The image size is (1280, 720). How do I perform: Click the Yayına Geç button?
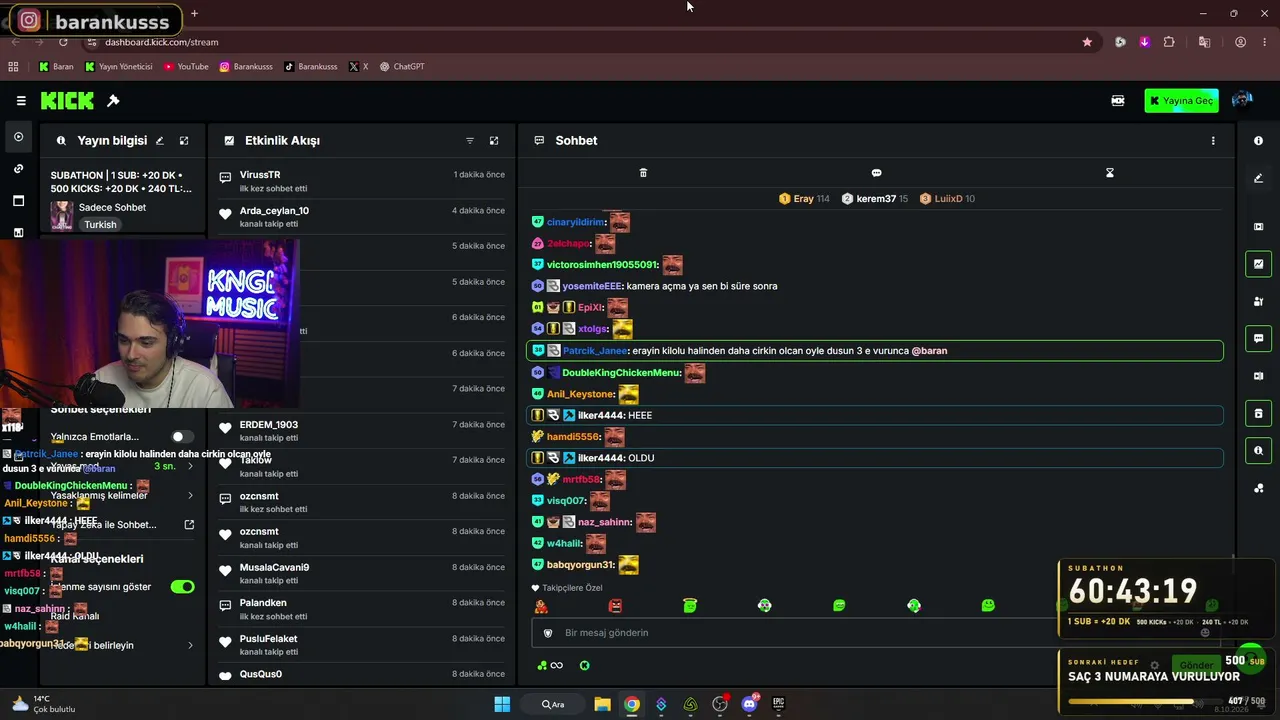(1181, 101)
